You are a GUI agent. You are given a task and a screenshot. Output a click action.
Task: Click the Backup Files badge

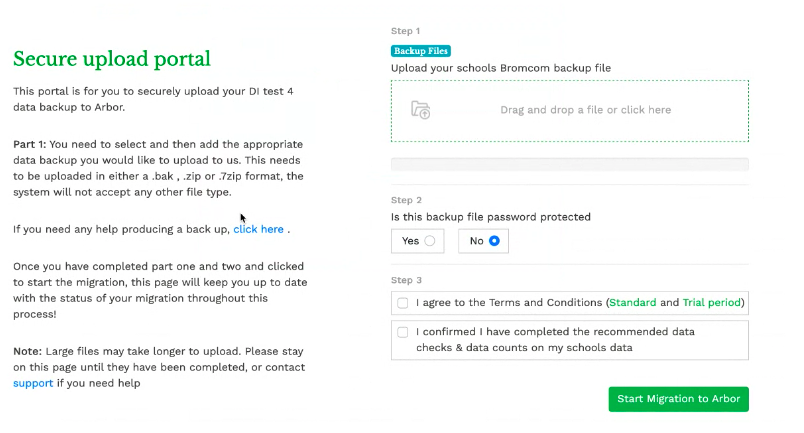(x=421, y=50)
